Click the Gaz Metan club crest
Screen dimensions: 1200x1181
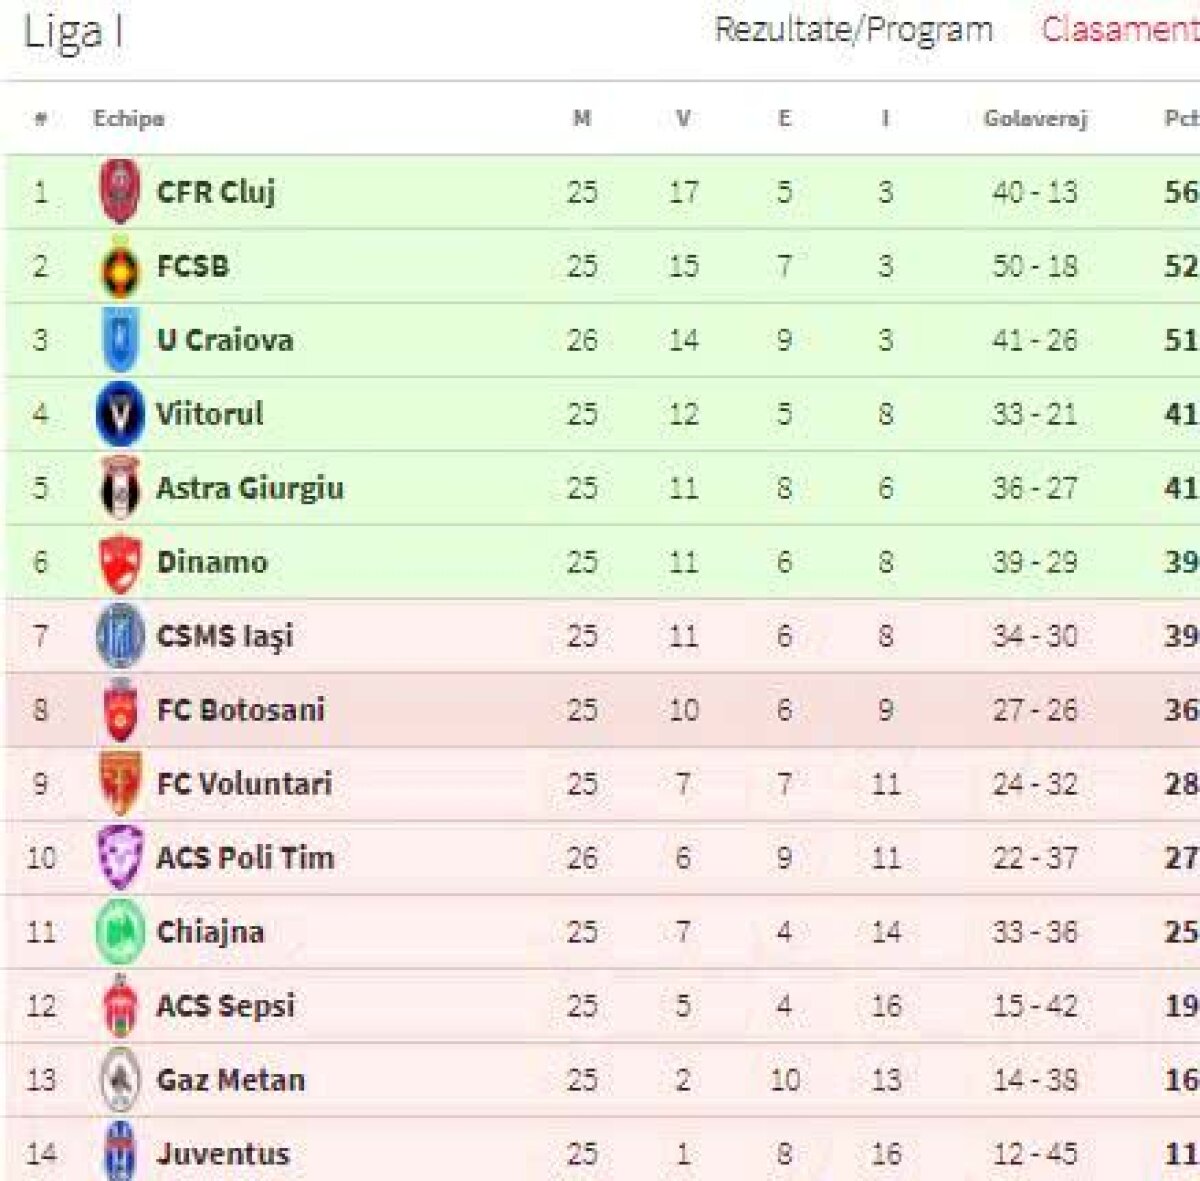[120, 1080]
